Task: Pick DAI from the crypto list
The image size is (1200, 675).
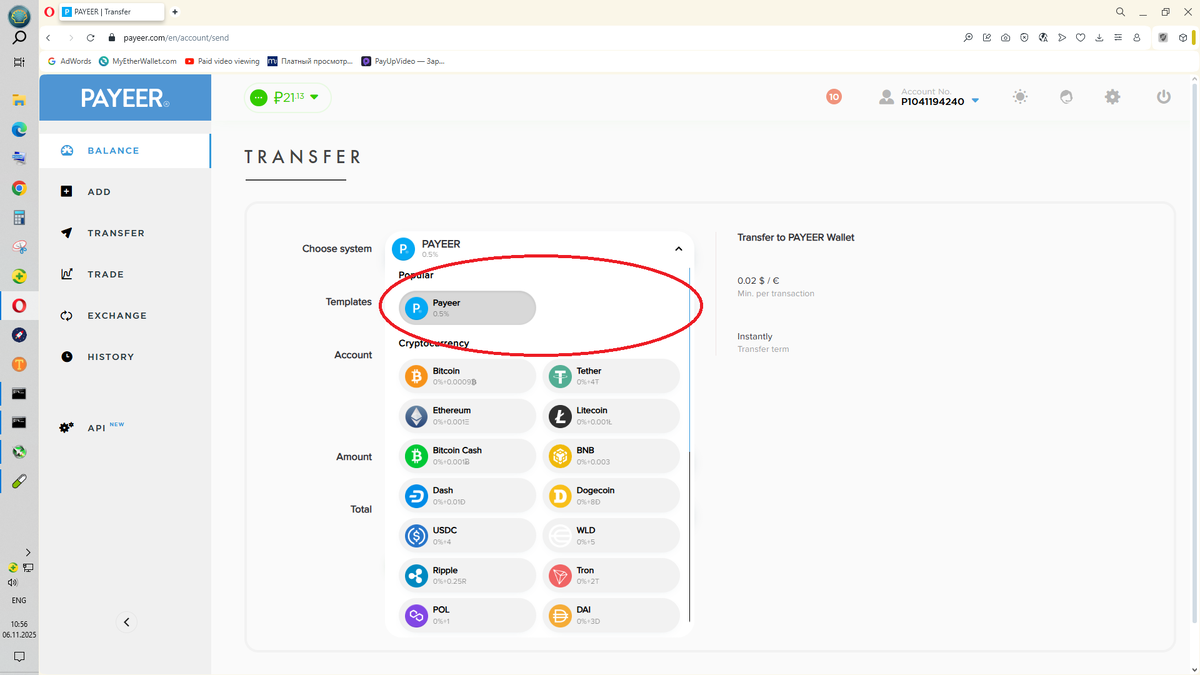Action: [611, 616]
